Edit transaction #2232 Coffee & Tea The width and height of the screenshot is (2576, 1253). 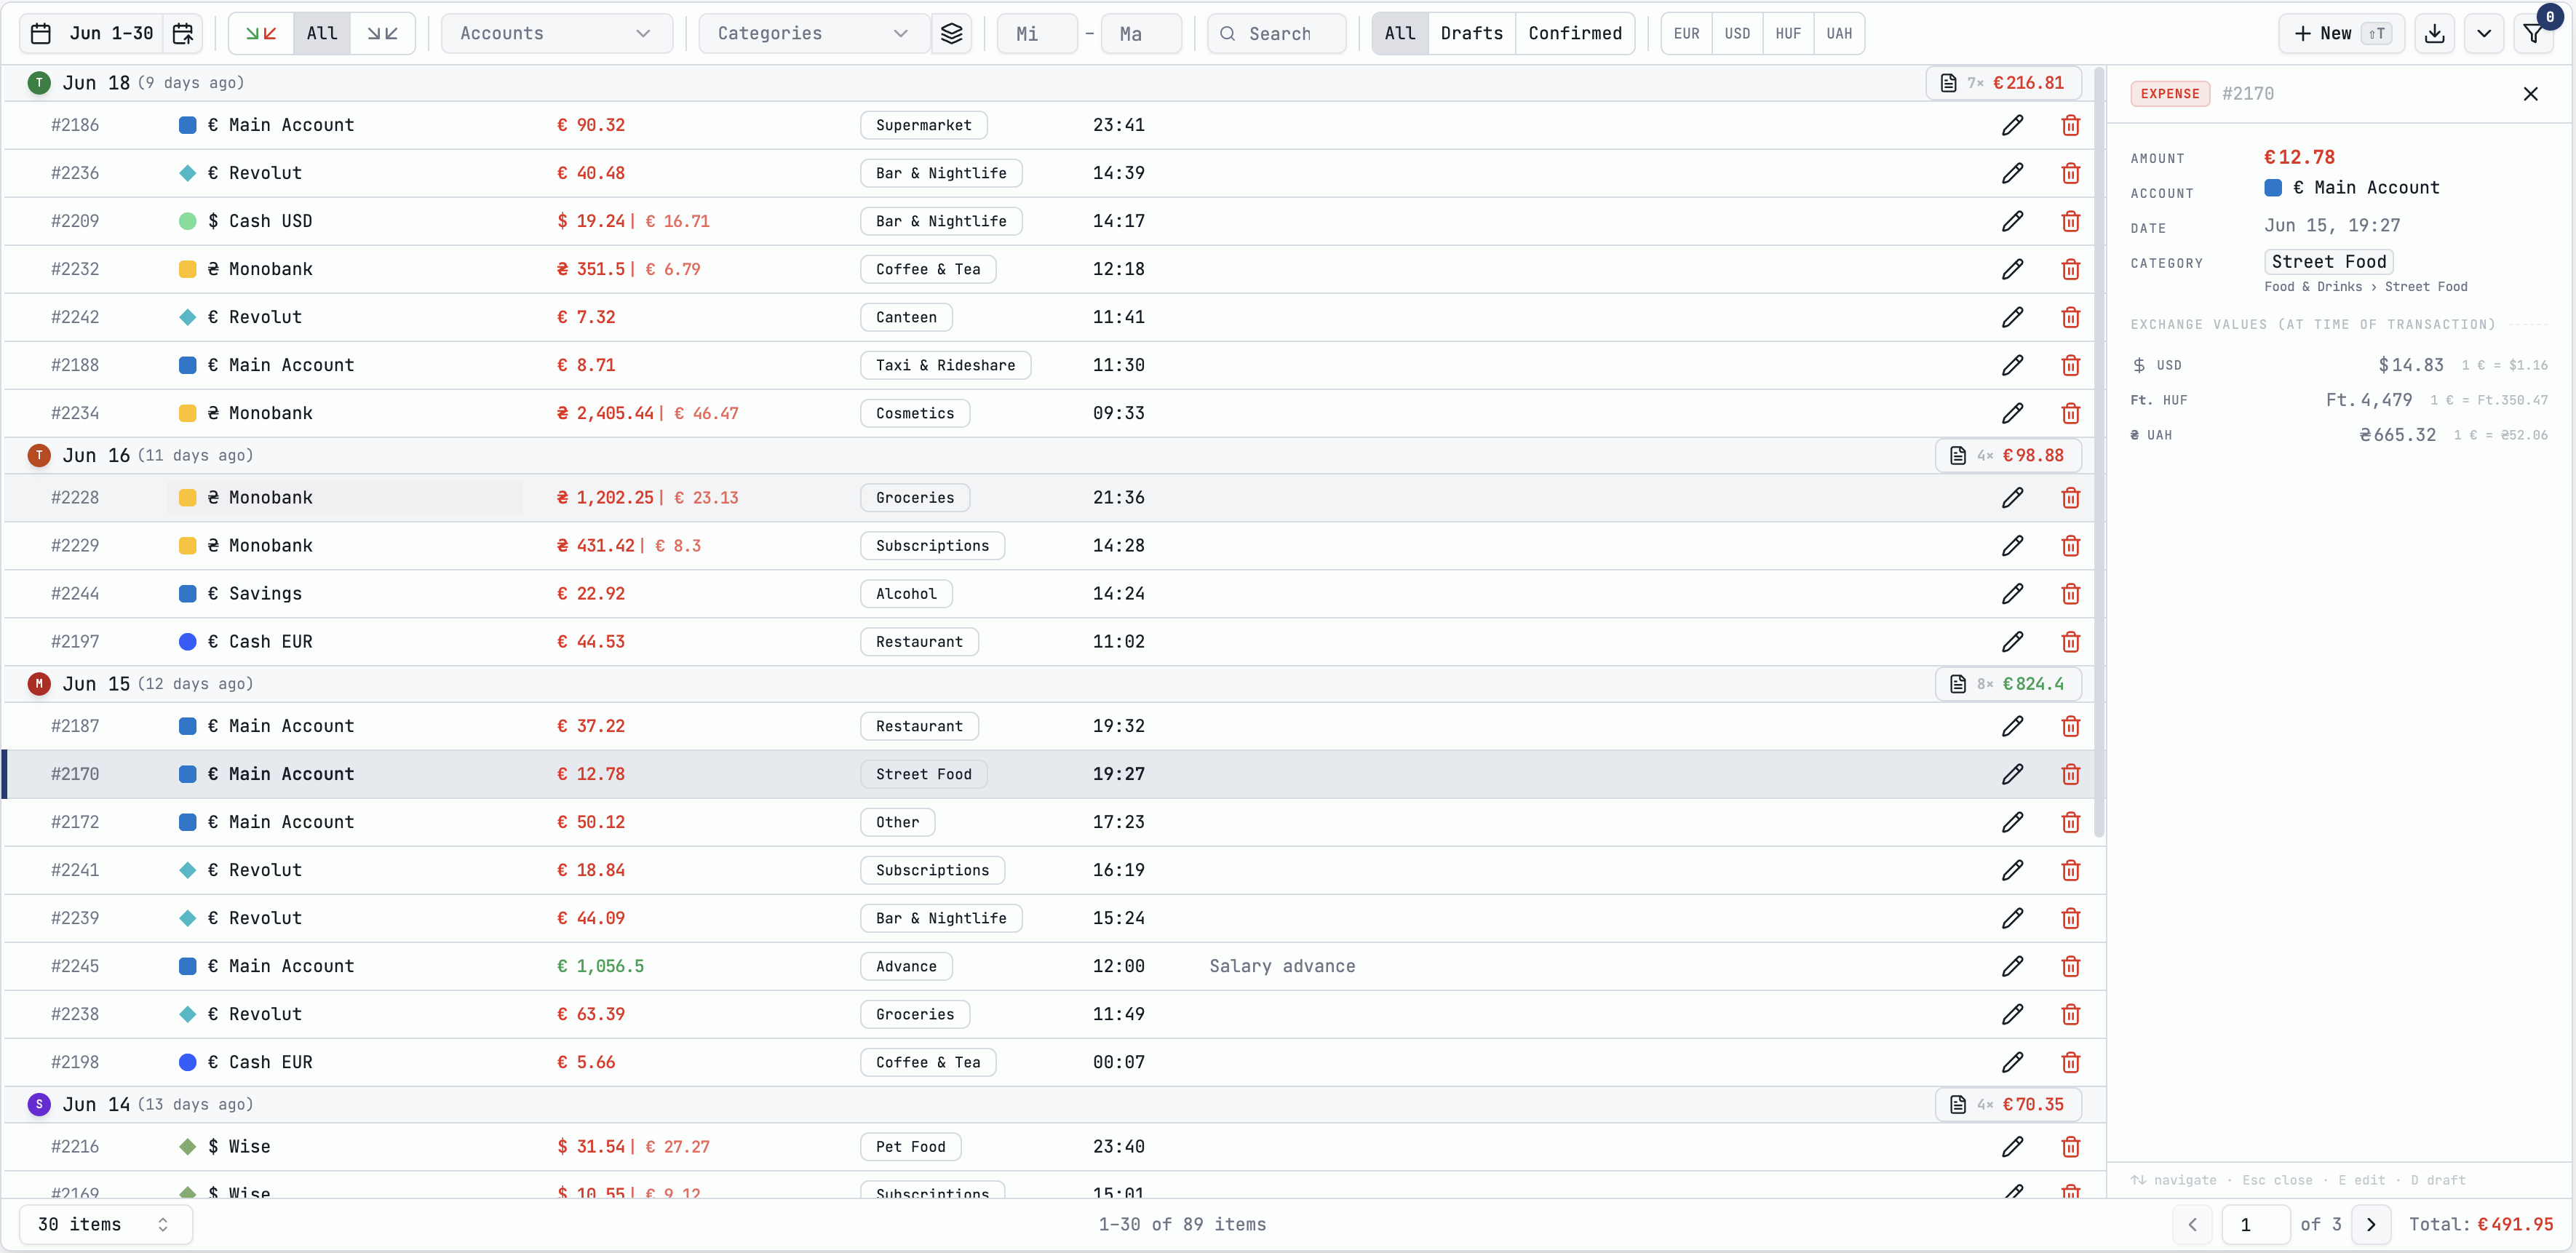click(x=2013, y=269)
